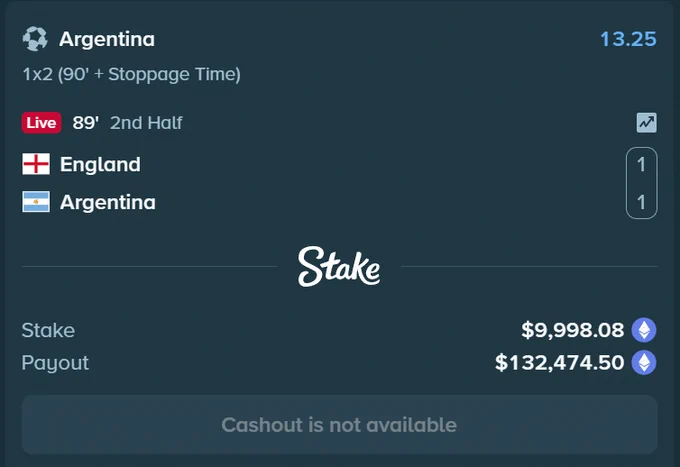Click the 2nd Half period label
Viewport: 680px width, 467px height.
146,123
